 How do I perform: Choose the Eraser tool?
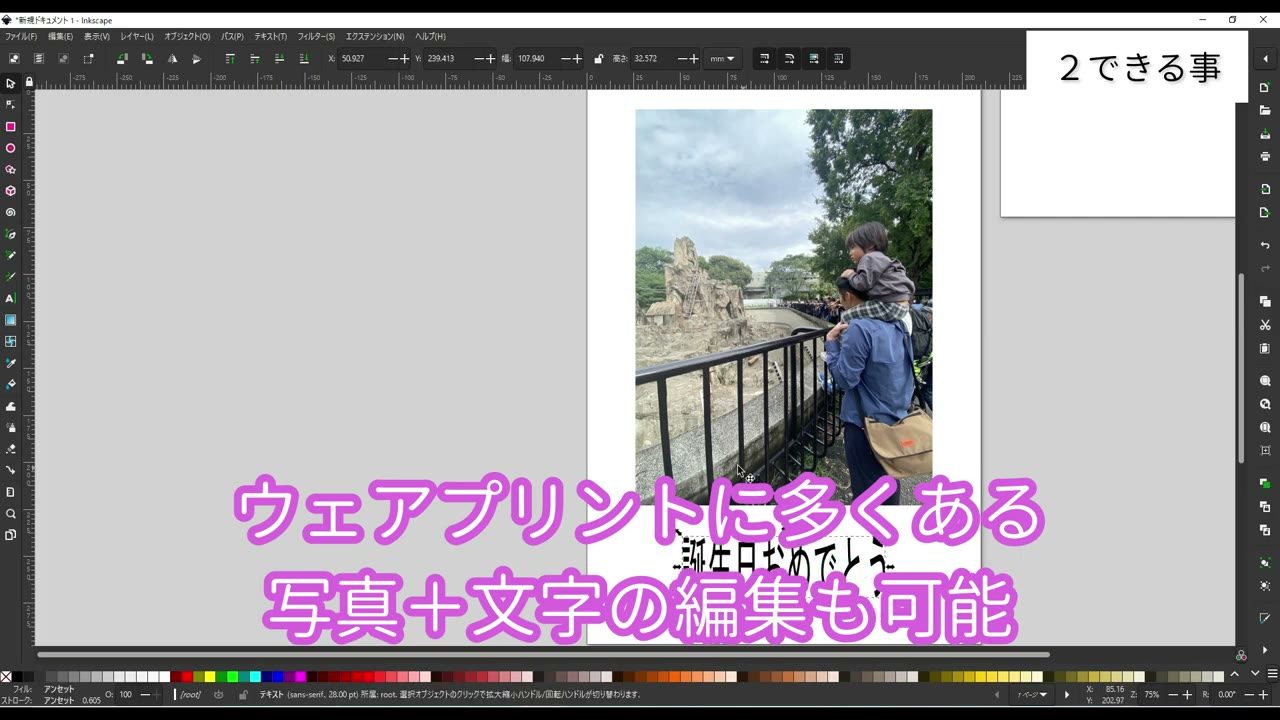11,449
